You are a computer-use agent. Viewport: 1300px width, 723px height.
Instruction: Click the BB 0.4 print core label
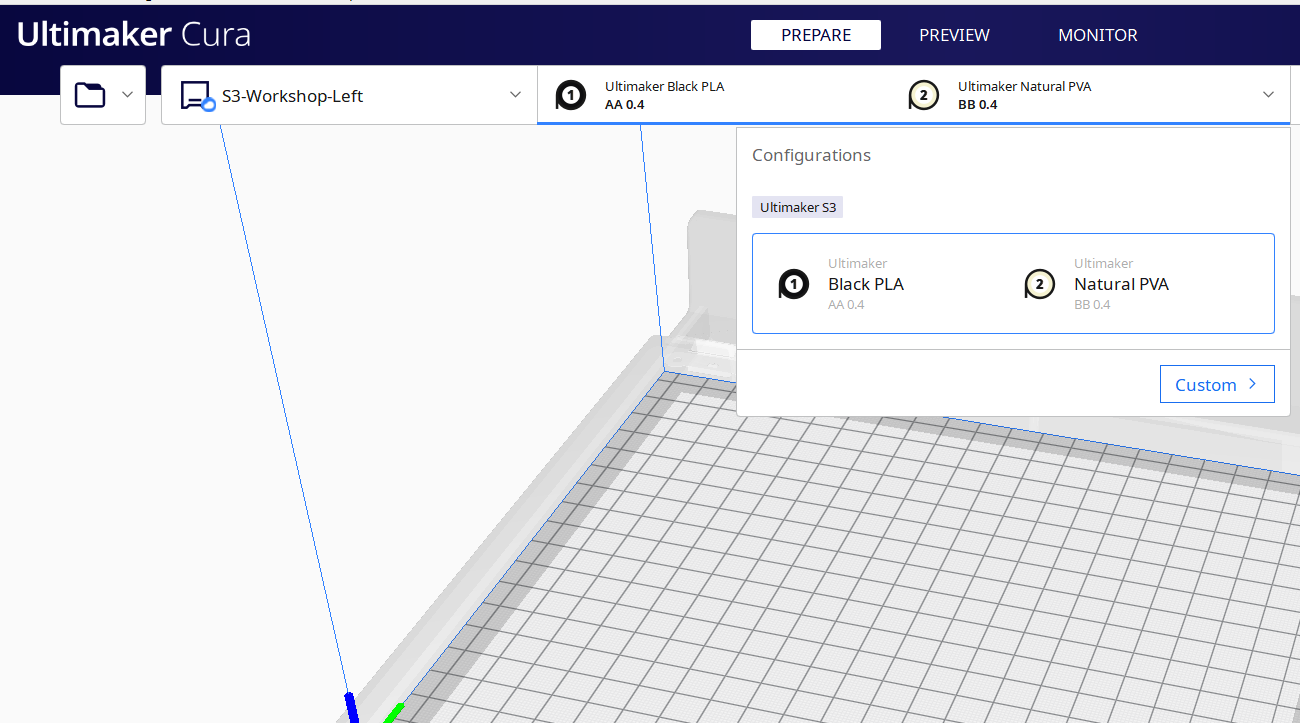[x=1092, y=304]
